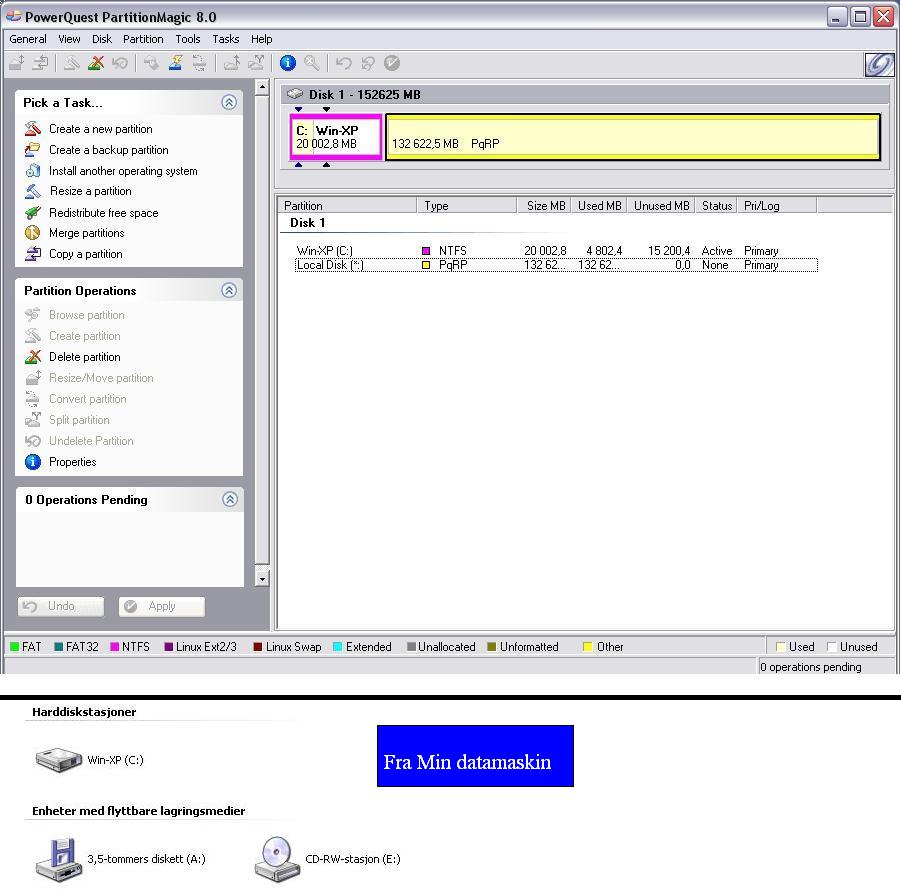Click the Copy a partition task icon
The height and width of the screenshot is (894, 901).
coord(33,253)
